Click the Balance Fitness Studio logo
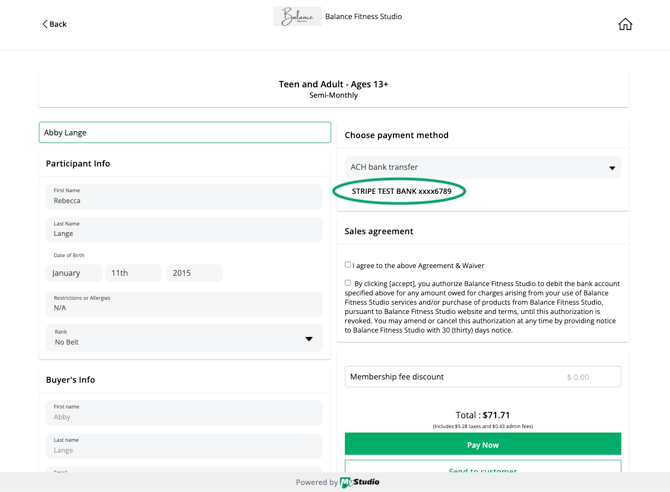670x492 pixels. 297,17
